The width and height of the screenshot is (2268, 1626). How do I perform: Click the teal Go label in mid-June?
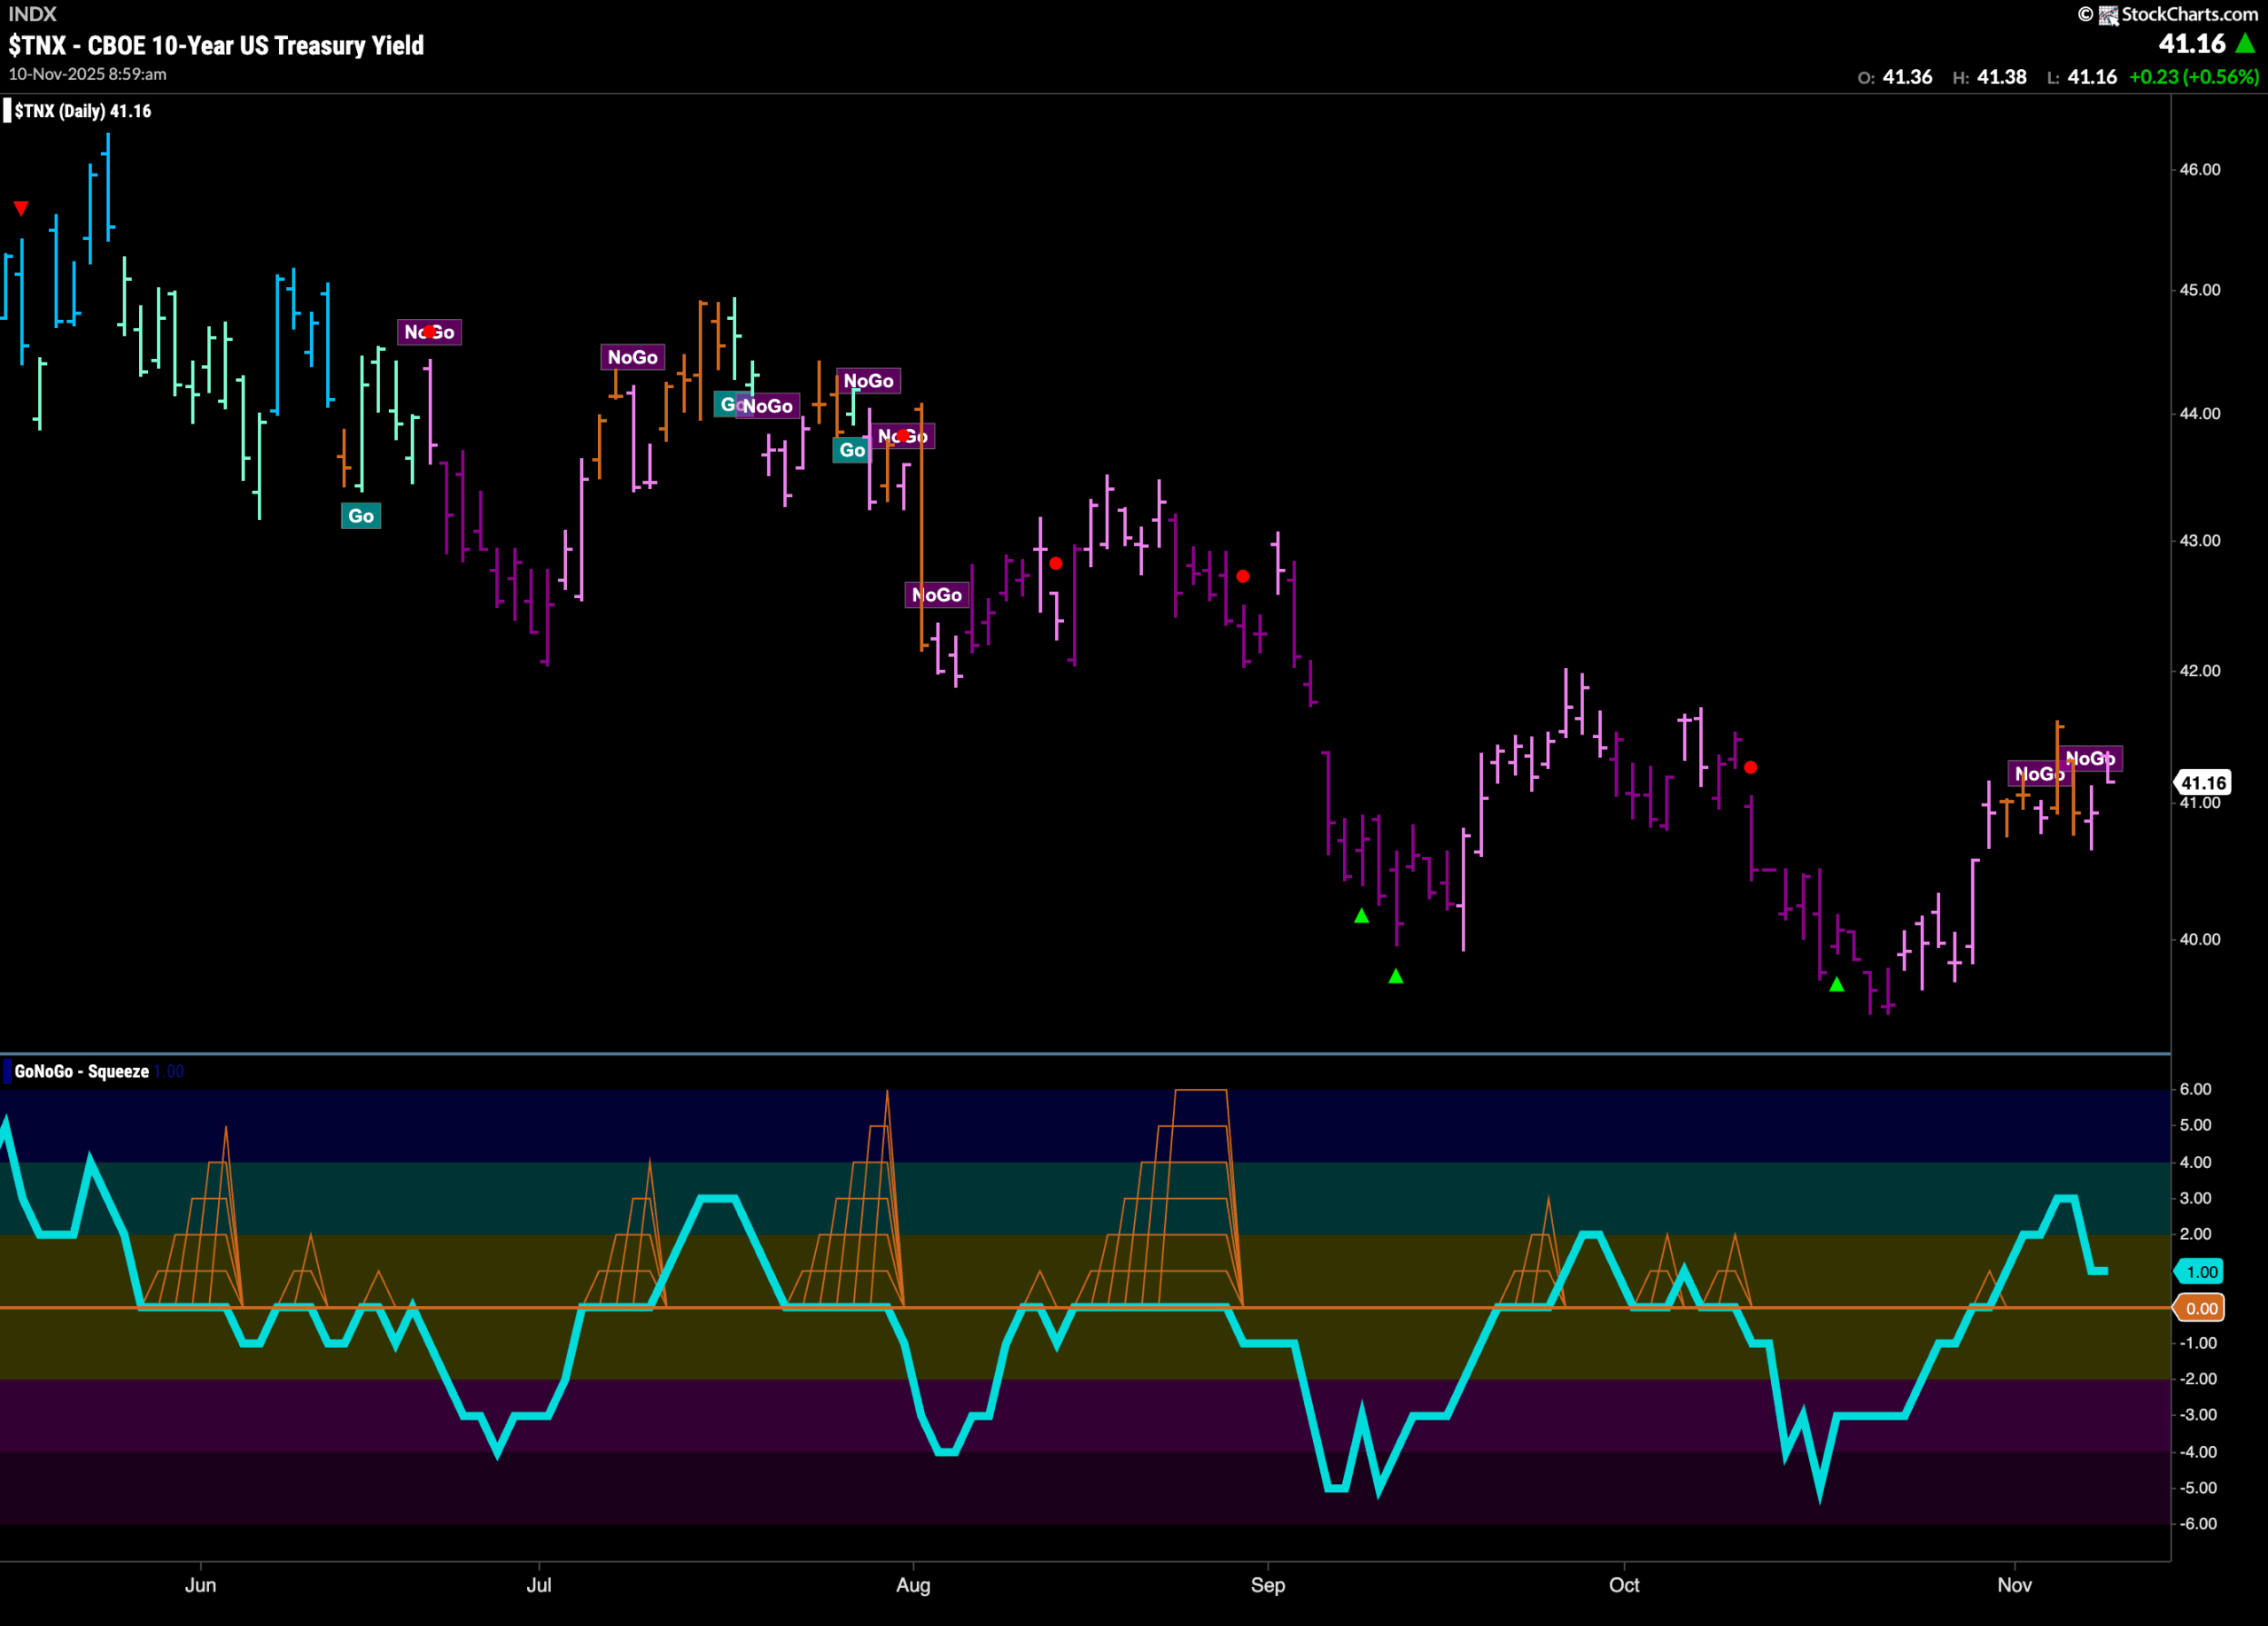tap(361, 516)
